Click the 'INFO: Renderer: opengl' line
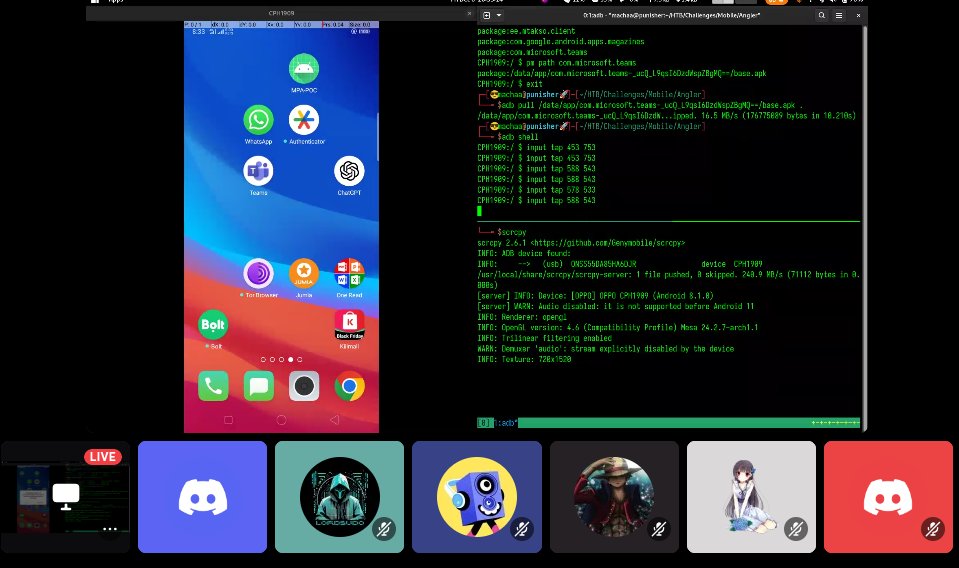Viewport: 959px width, 568px height. (522, 317)
